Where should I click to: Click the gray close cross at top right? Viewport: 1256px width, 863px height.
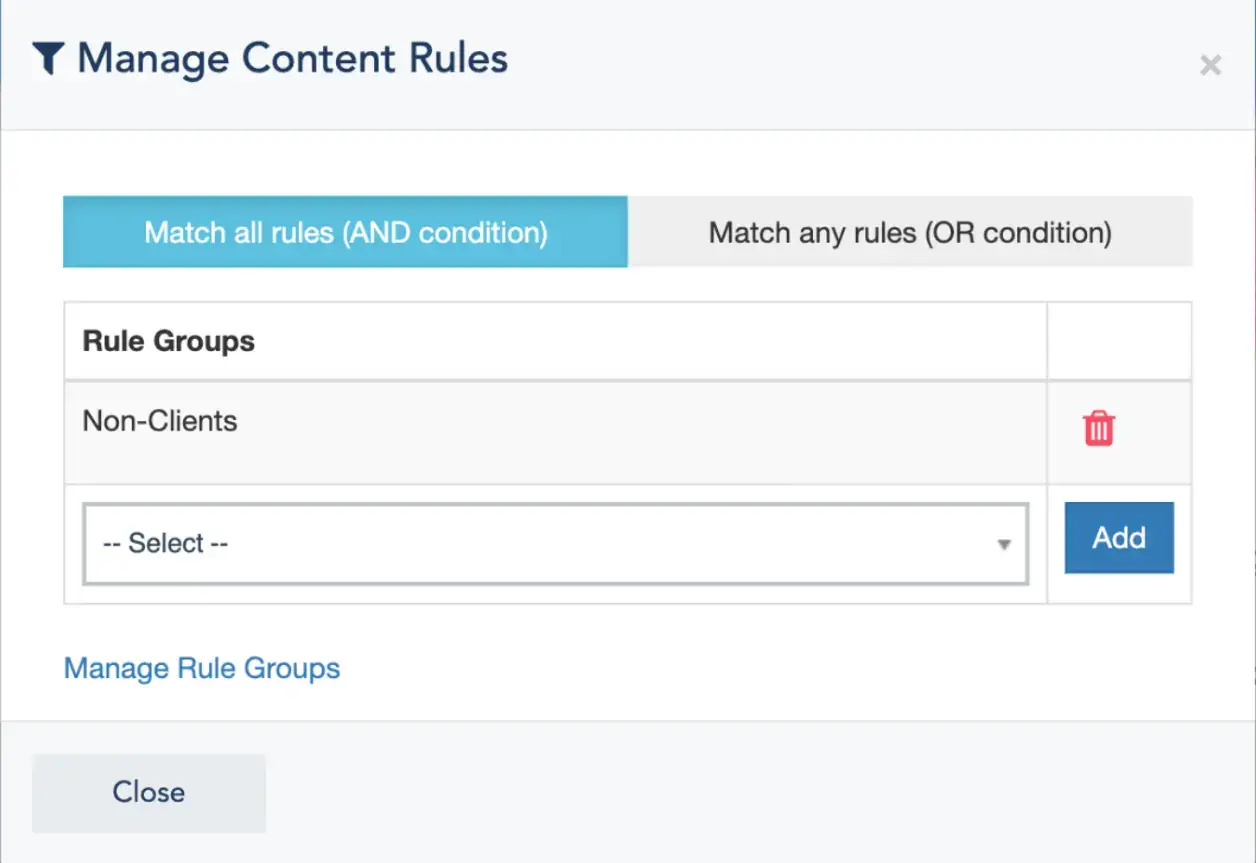[1211, 65]
